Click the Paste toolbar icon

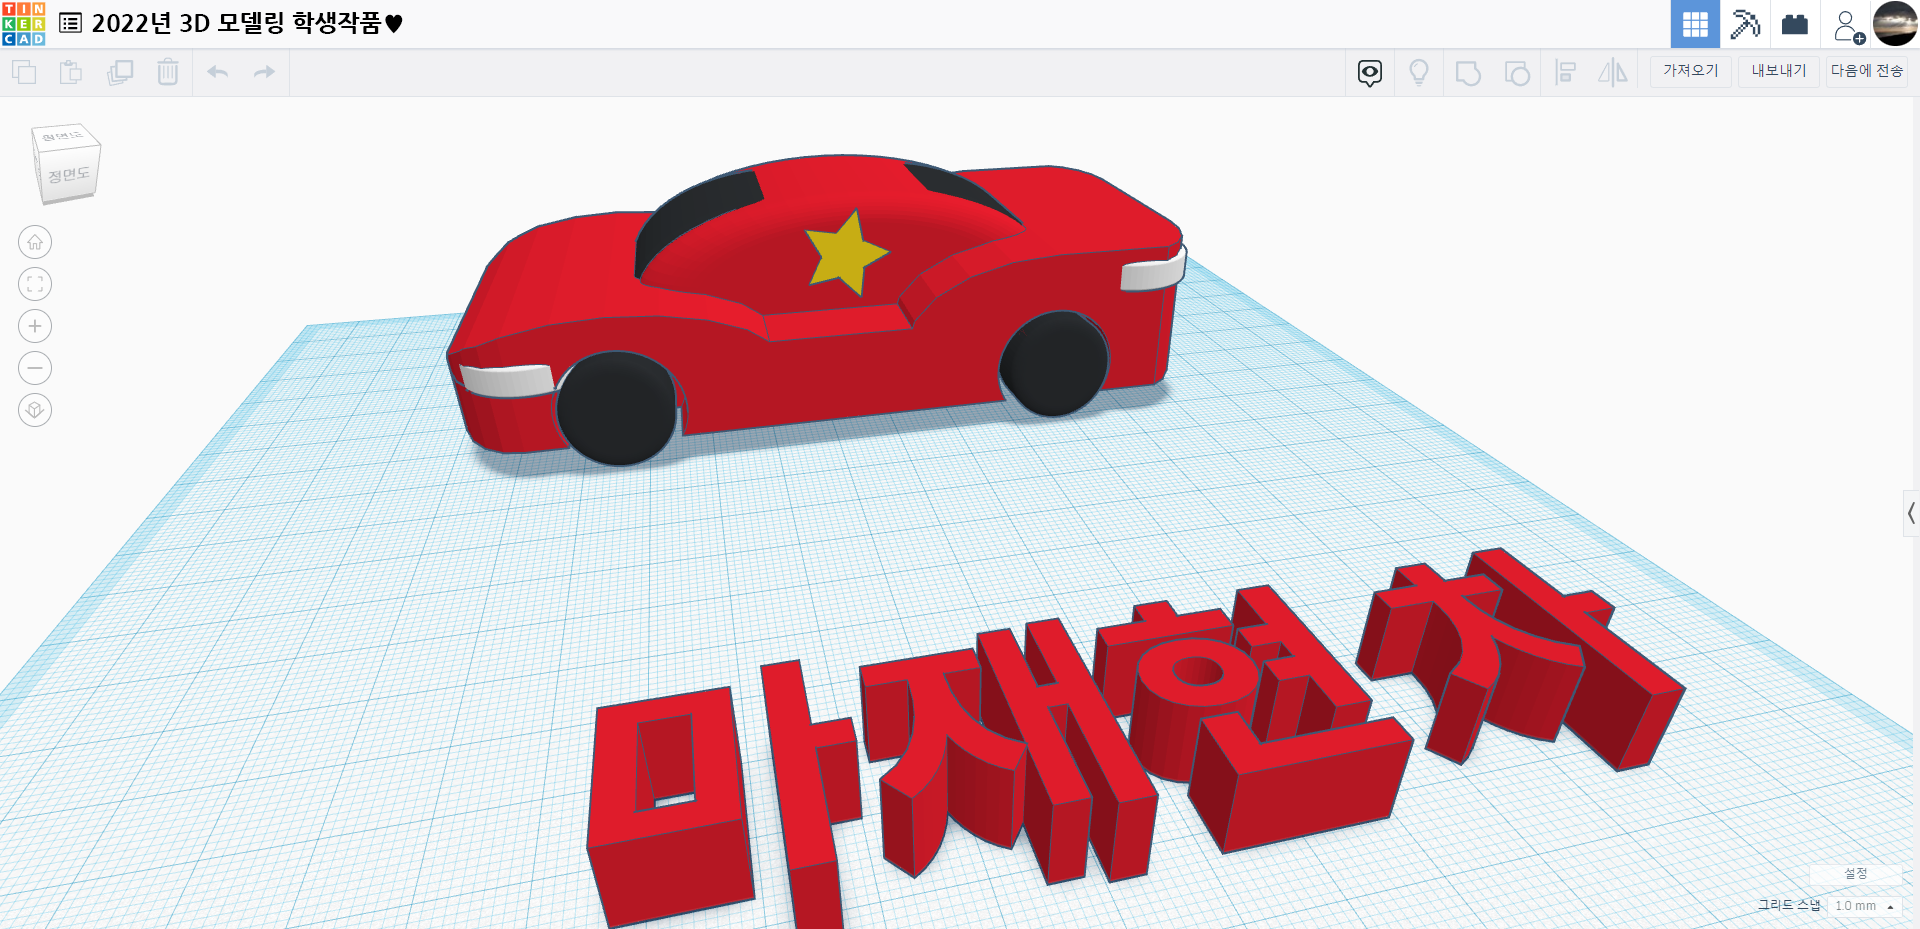point(71,72)
